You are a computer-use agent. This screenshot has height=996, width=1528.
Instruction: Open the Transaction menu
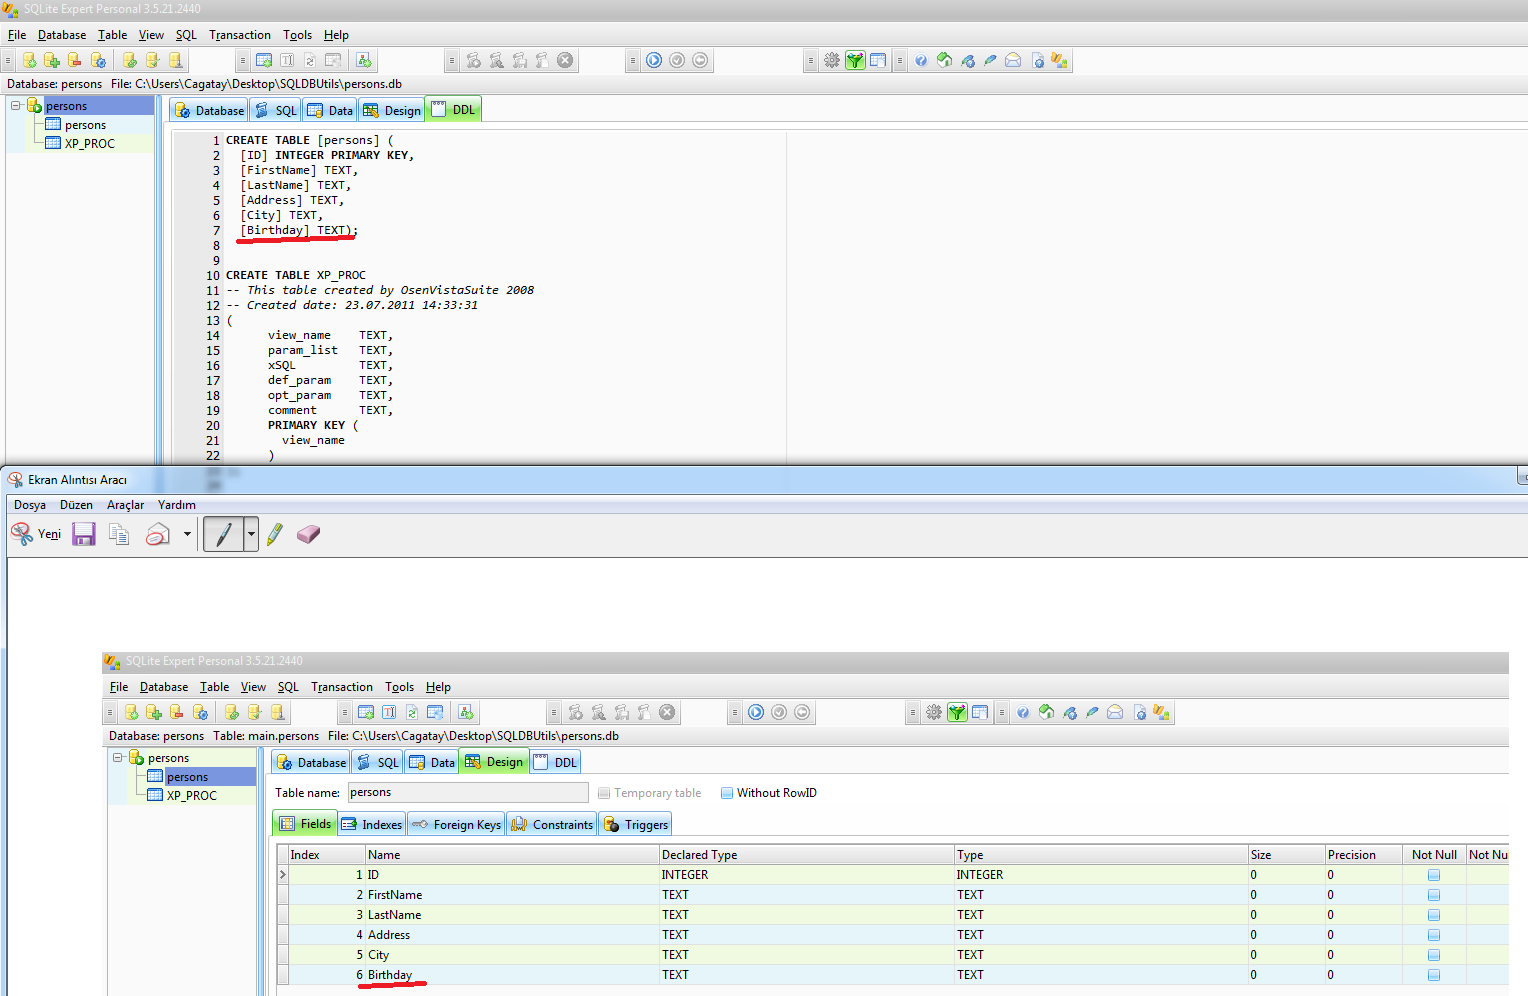pos(239,34)
